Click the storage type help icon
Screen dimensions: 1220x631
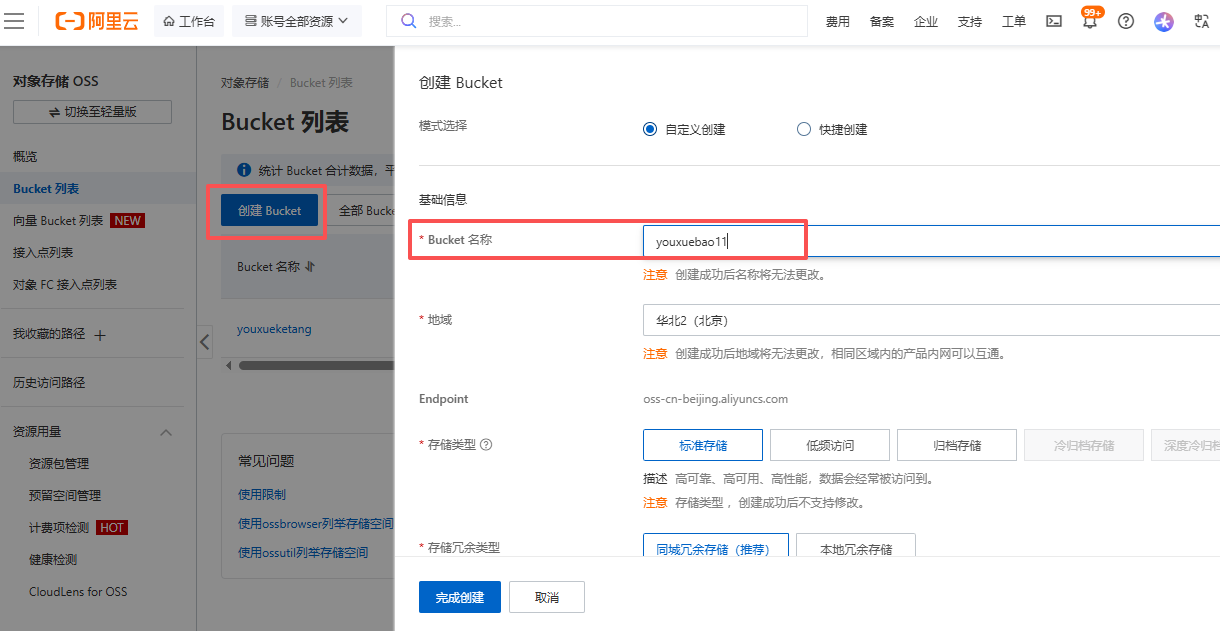point(487,445)
